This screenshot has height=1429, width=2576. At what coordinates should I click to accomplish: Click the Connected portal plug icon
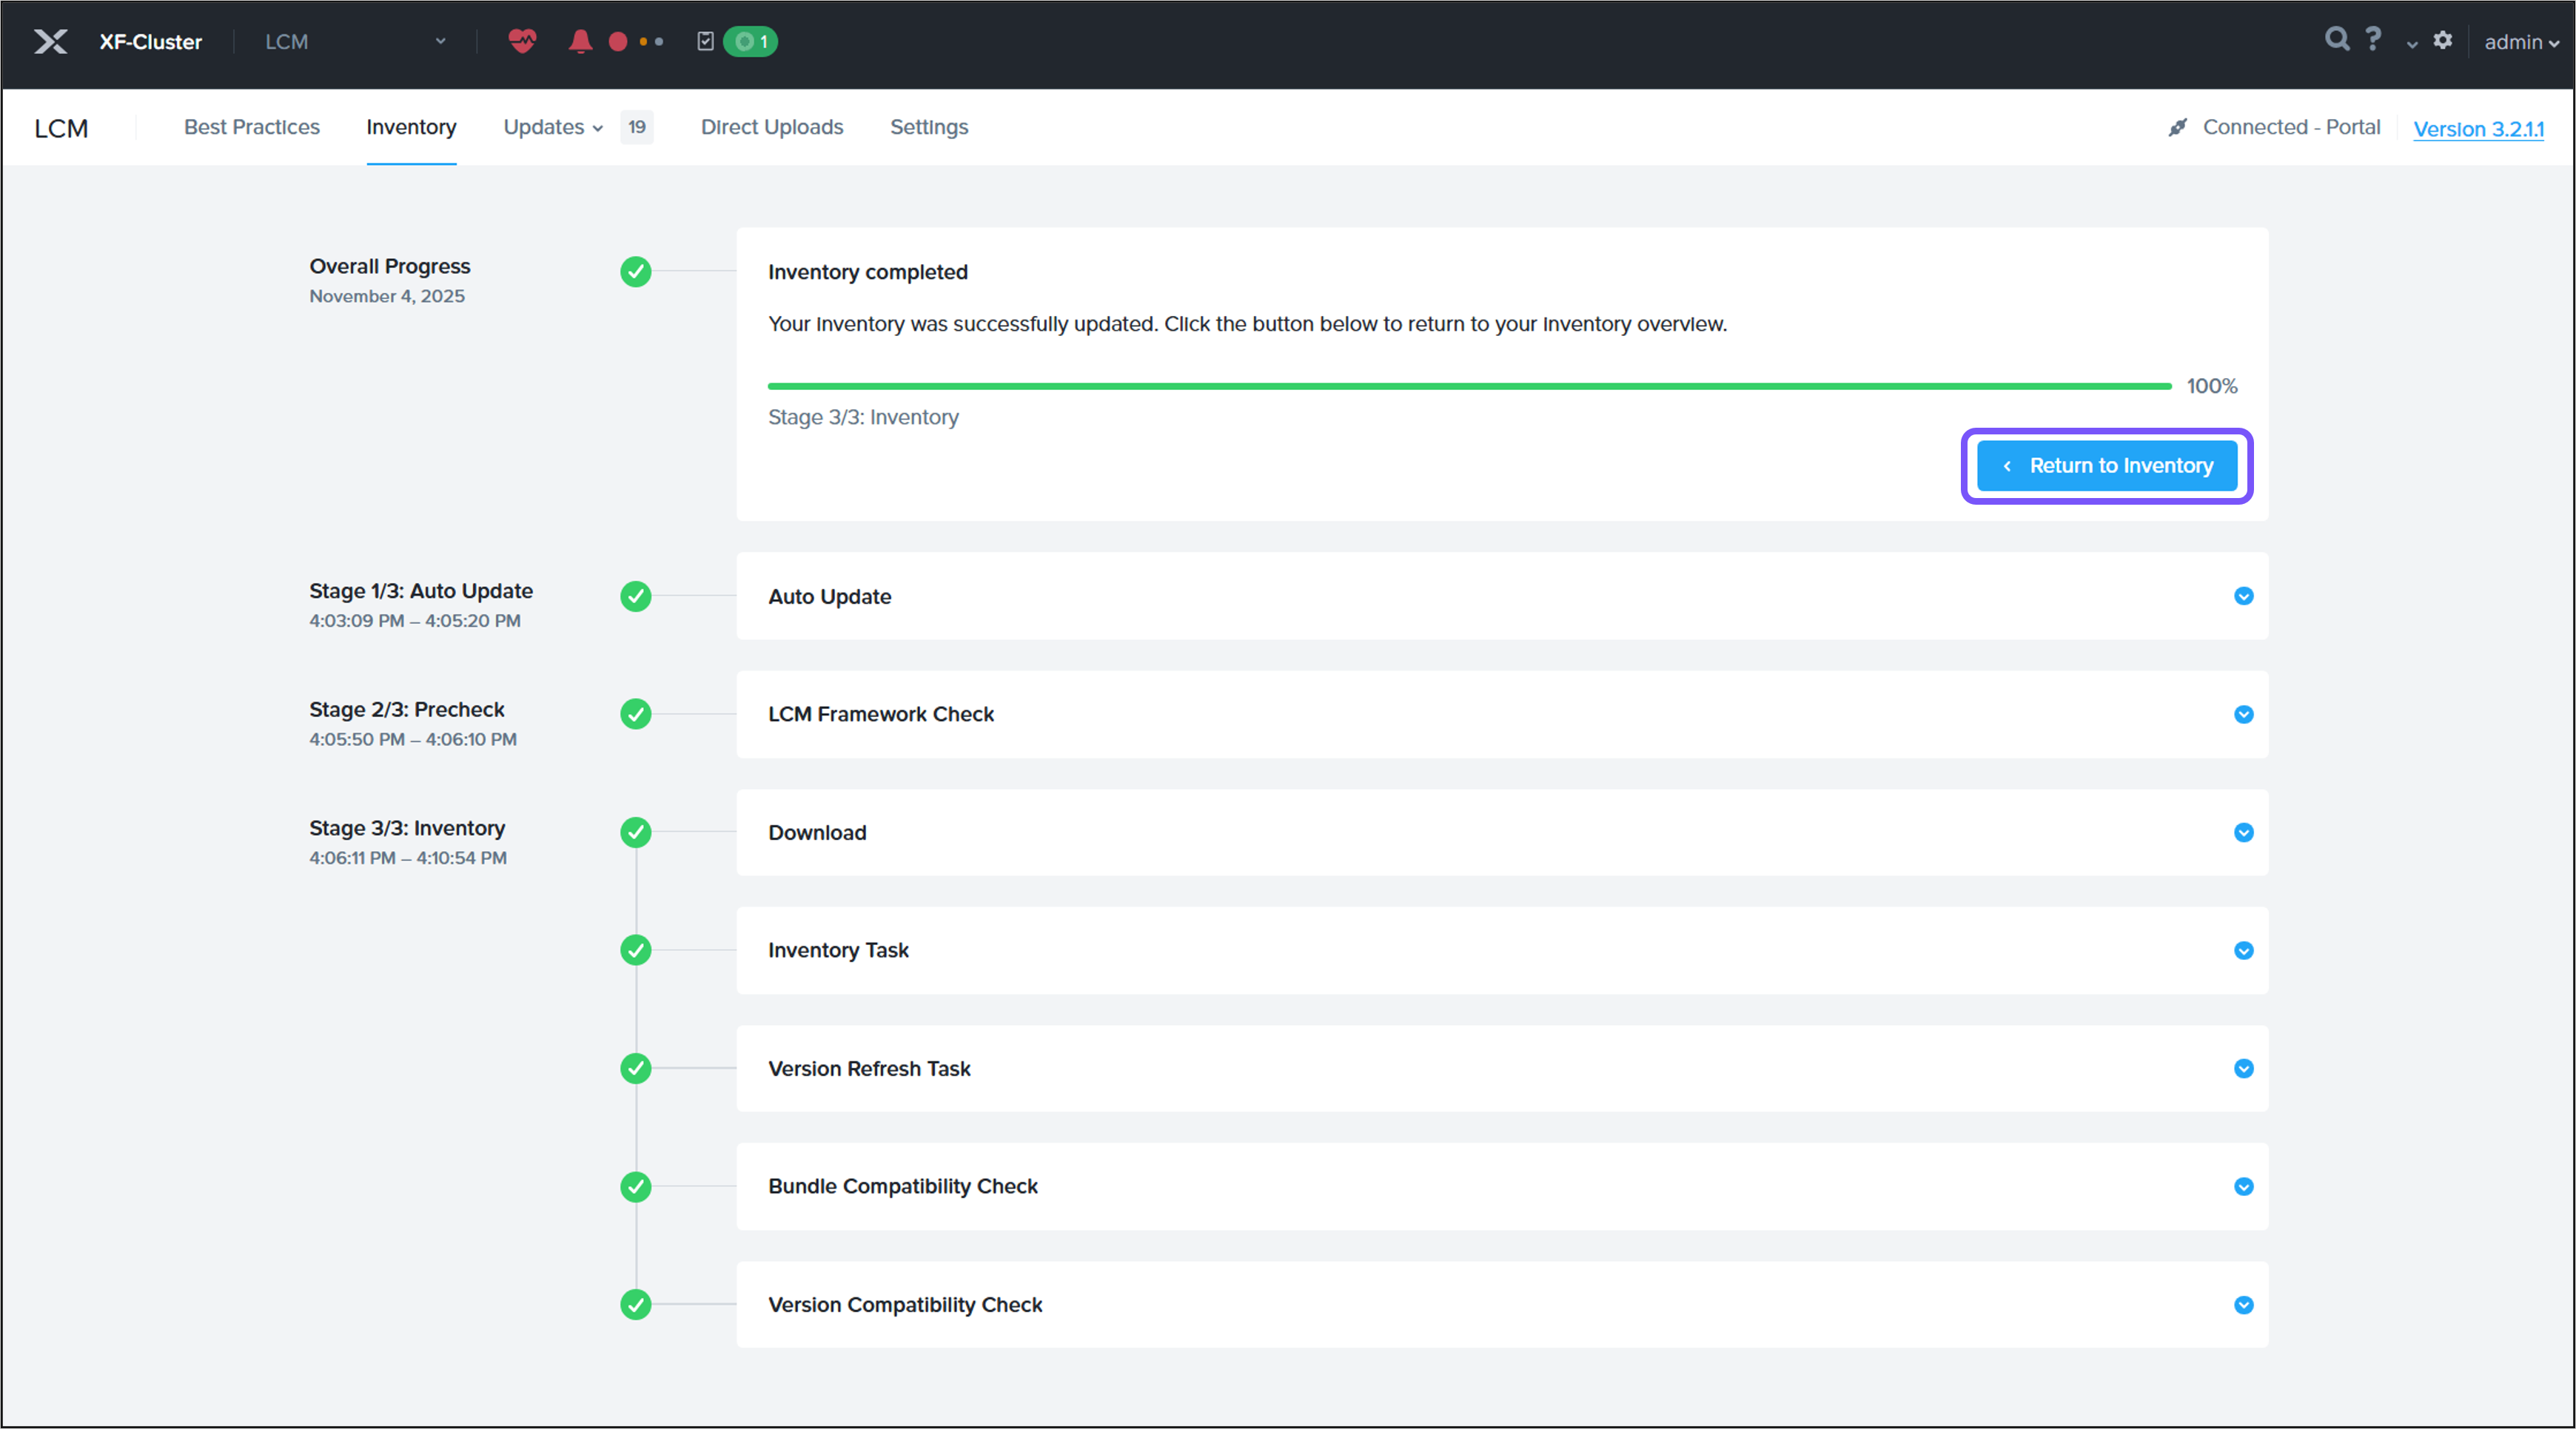coord(2177,127)
